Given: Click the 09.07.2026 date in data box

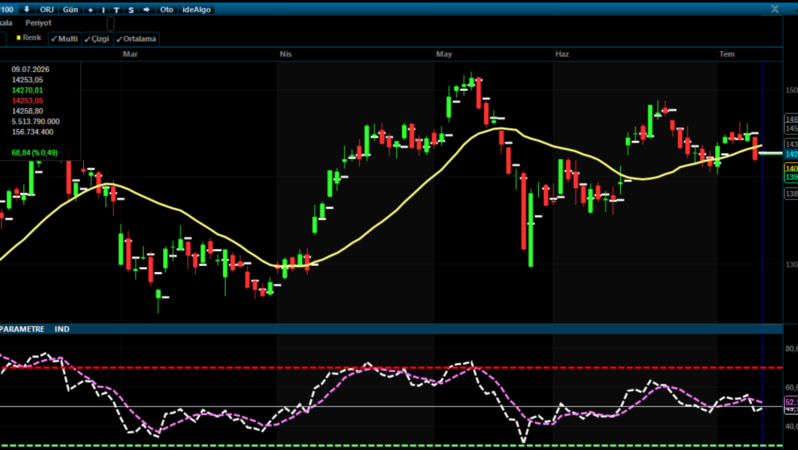Looking at the screenshot, I should (x=31, y=69).
